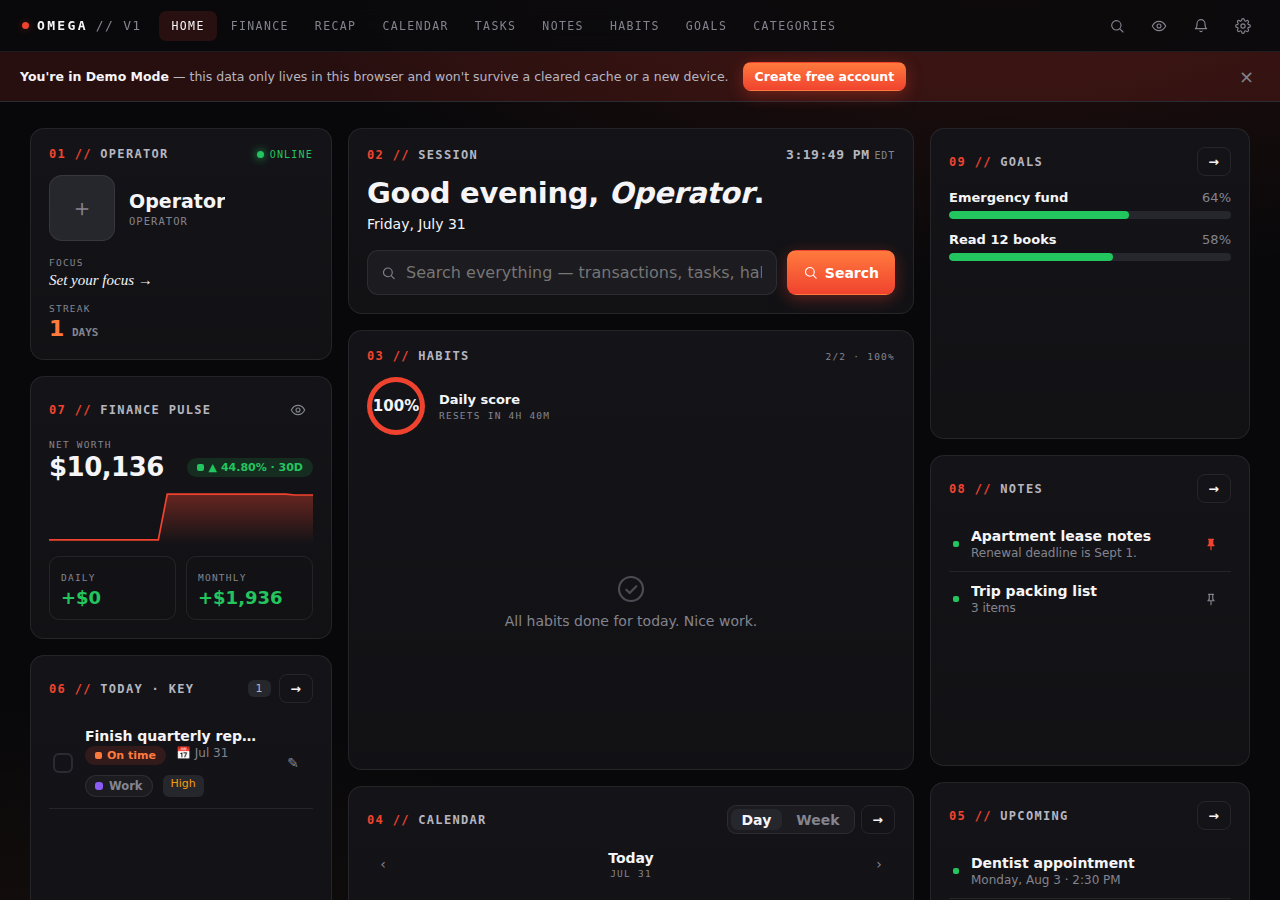Dismiss the Demo Mode banner
The image size is (1280, 900).
coord(1246,77)
